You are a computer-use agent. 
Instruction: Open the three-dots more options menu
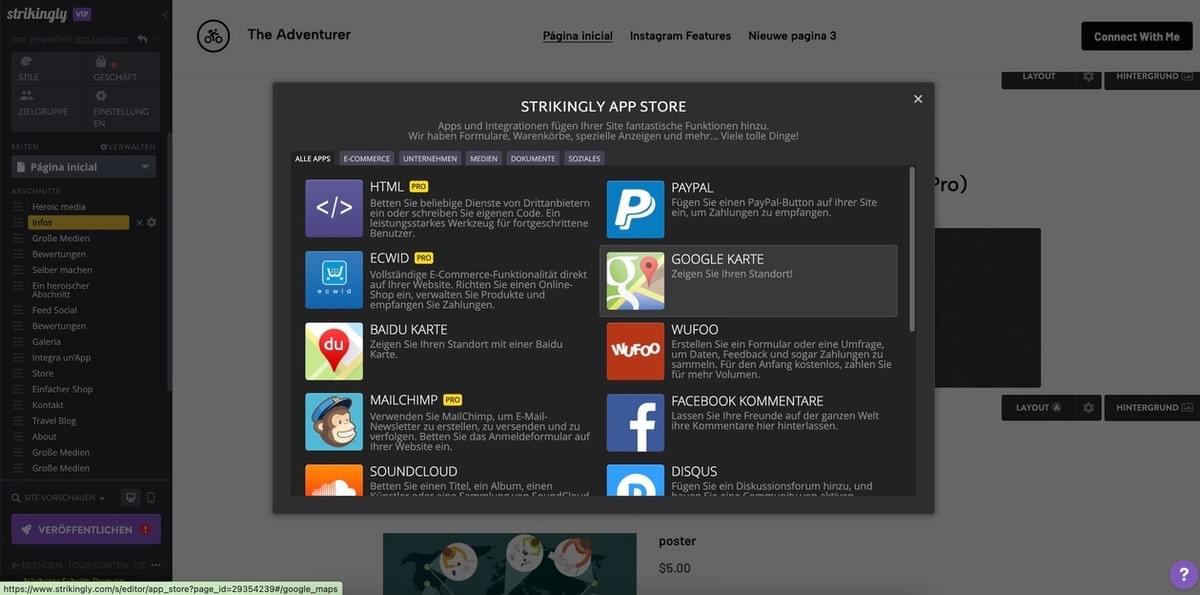click(156, 565)
